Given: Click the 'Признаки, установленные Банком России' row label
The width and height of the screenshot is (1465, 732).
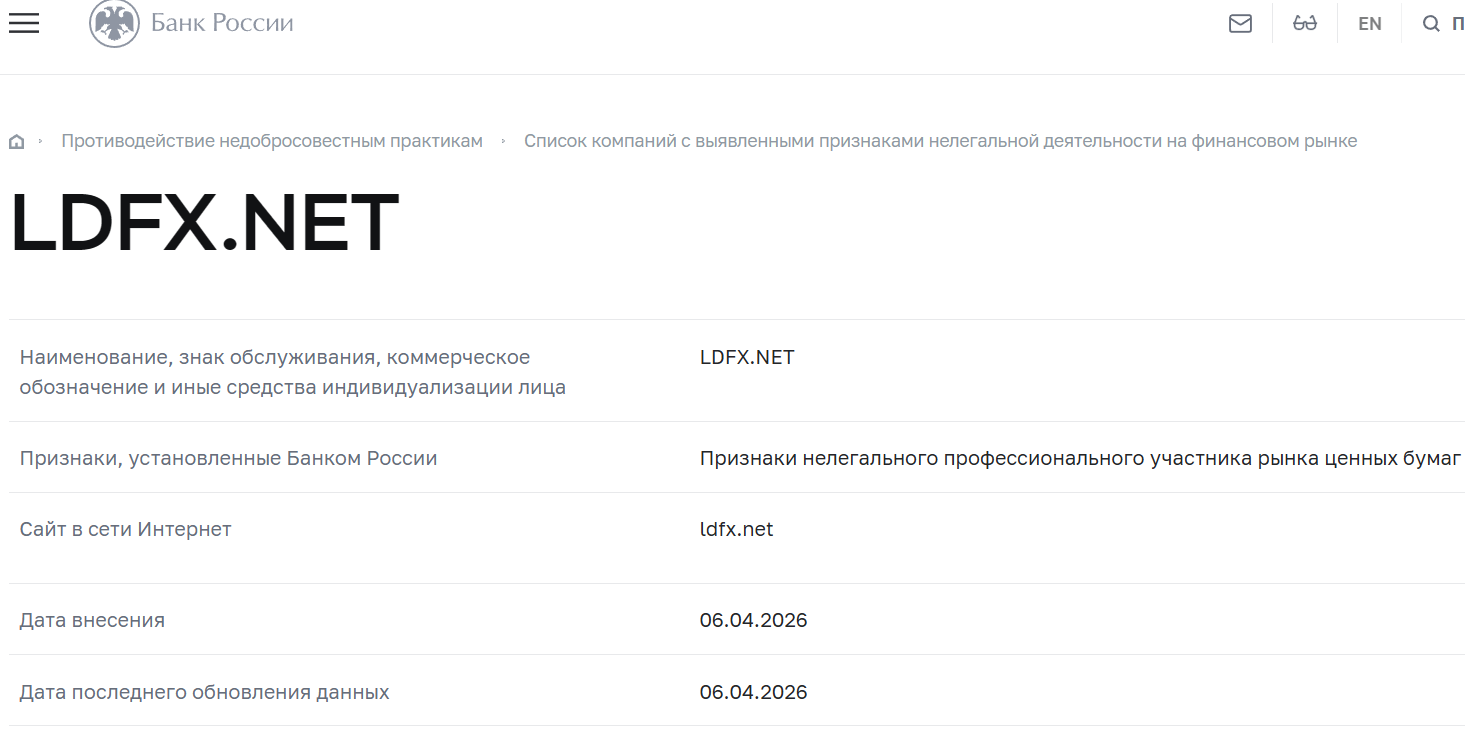Looking at the screenshot, I should click(x=228, y=457).
